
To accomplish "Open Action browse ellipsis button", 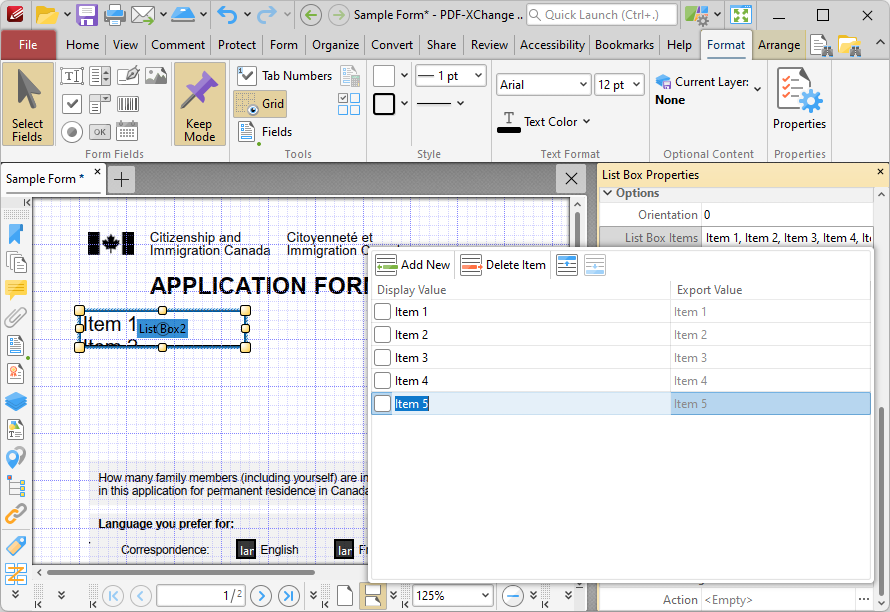I will [863, 600].
